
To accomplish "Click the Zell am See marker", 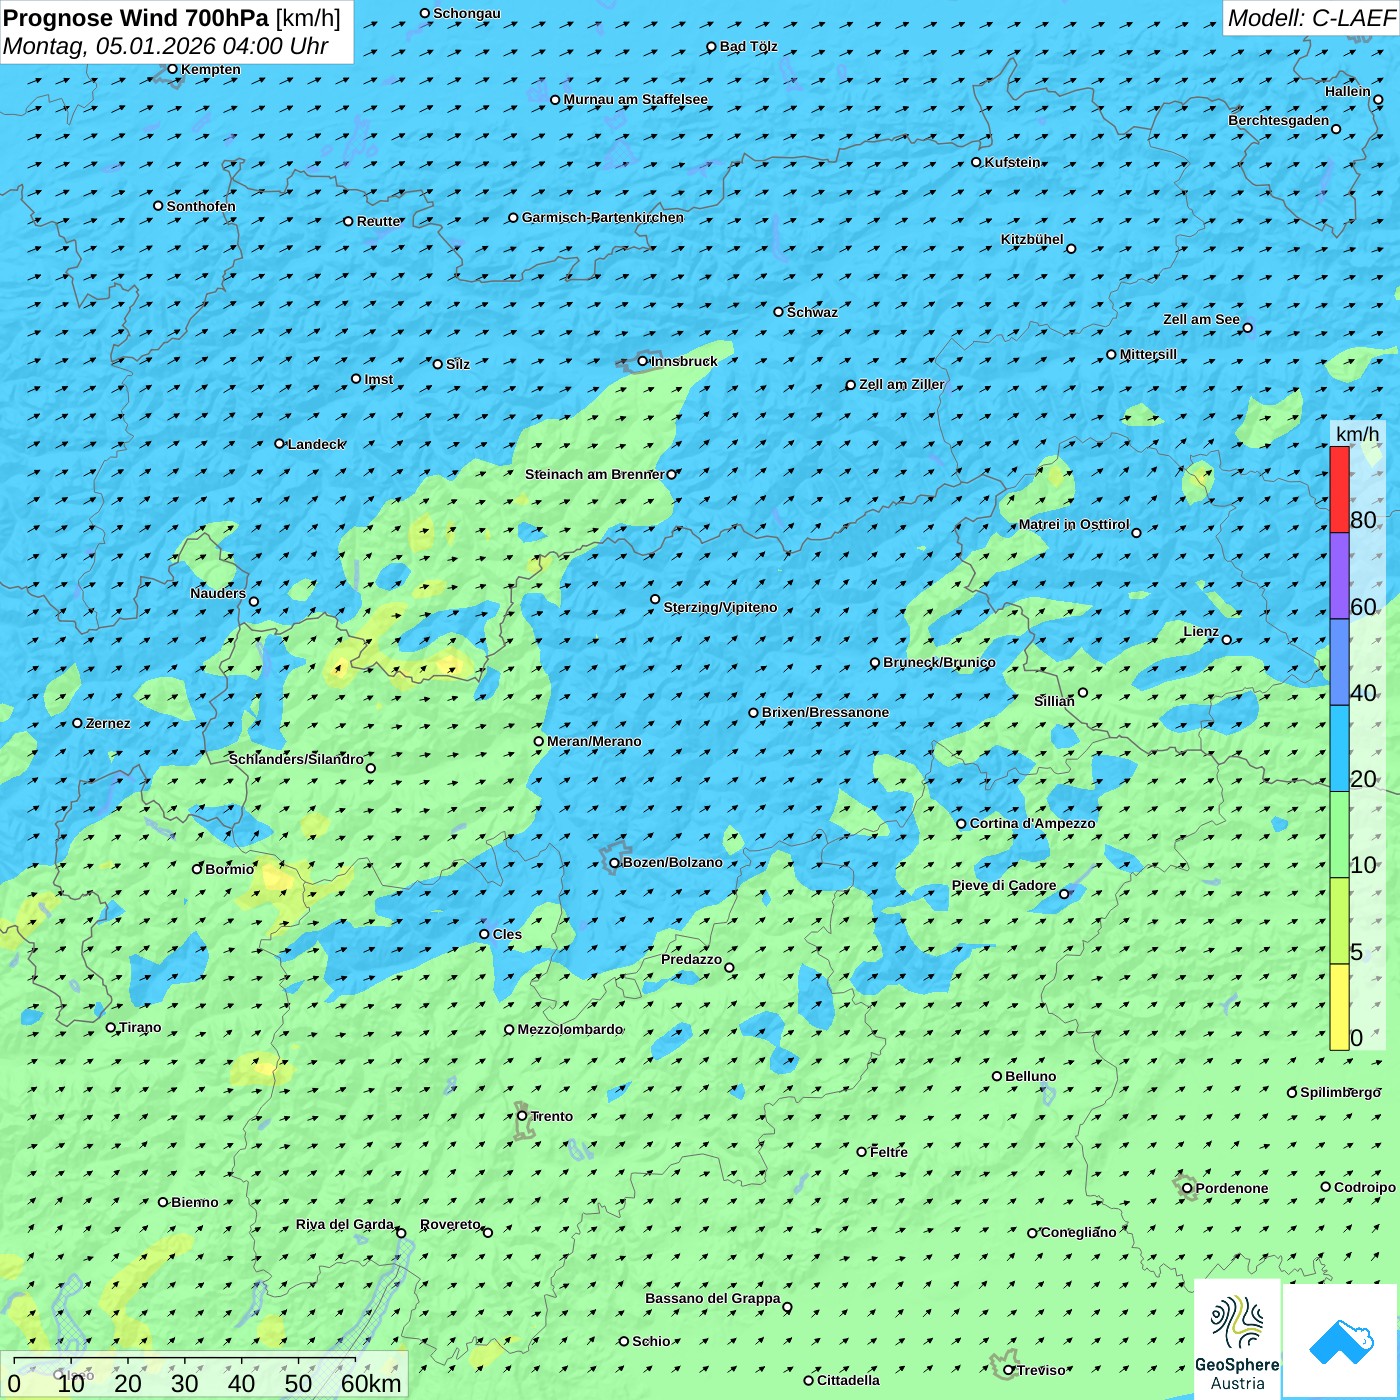I will (x=1247, y=328).
